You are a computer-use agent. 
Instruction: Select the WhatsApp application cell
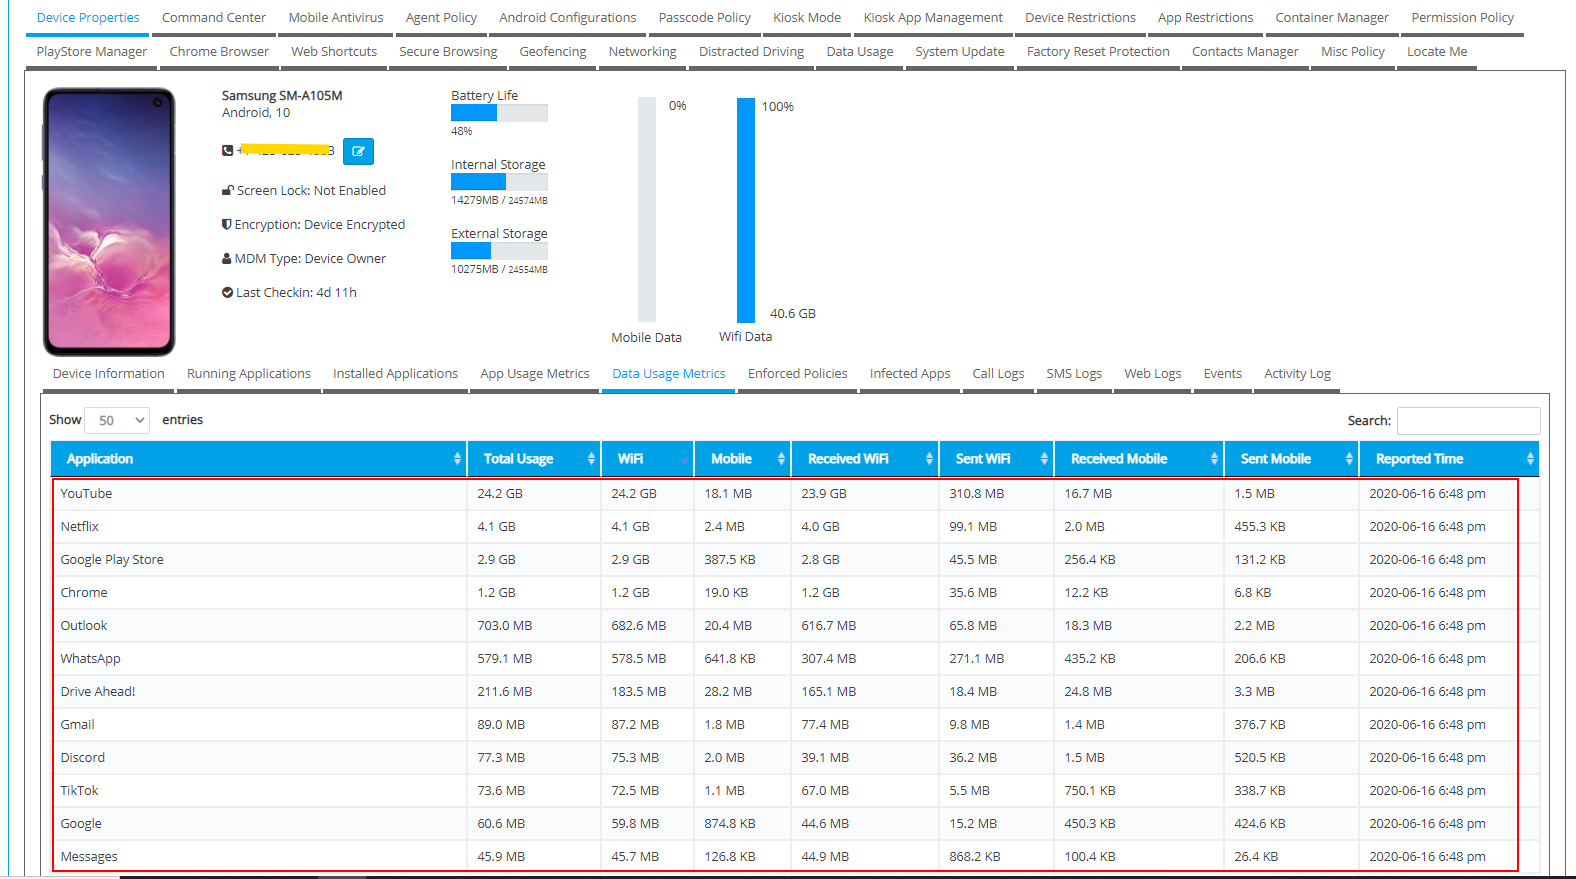260,659
